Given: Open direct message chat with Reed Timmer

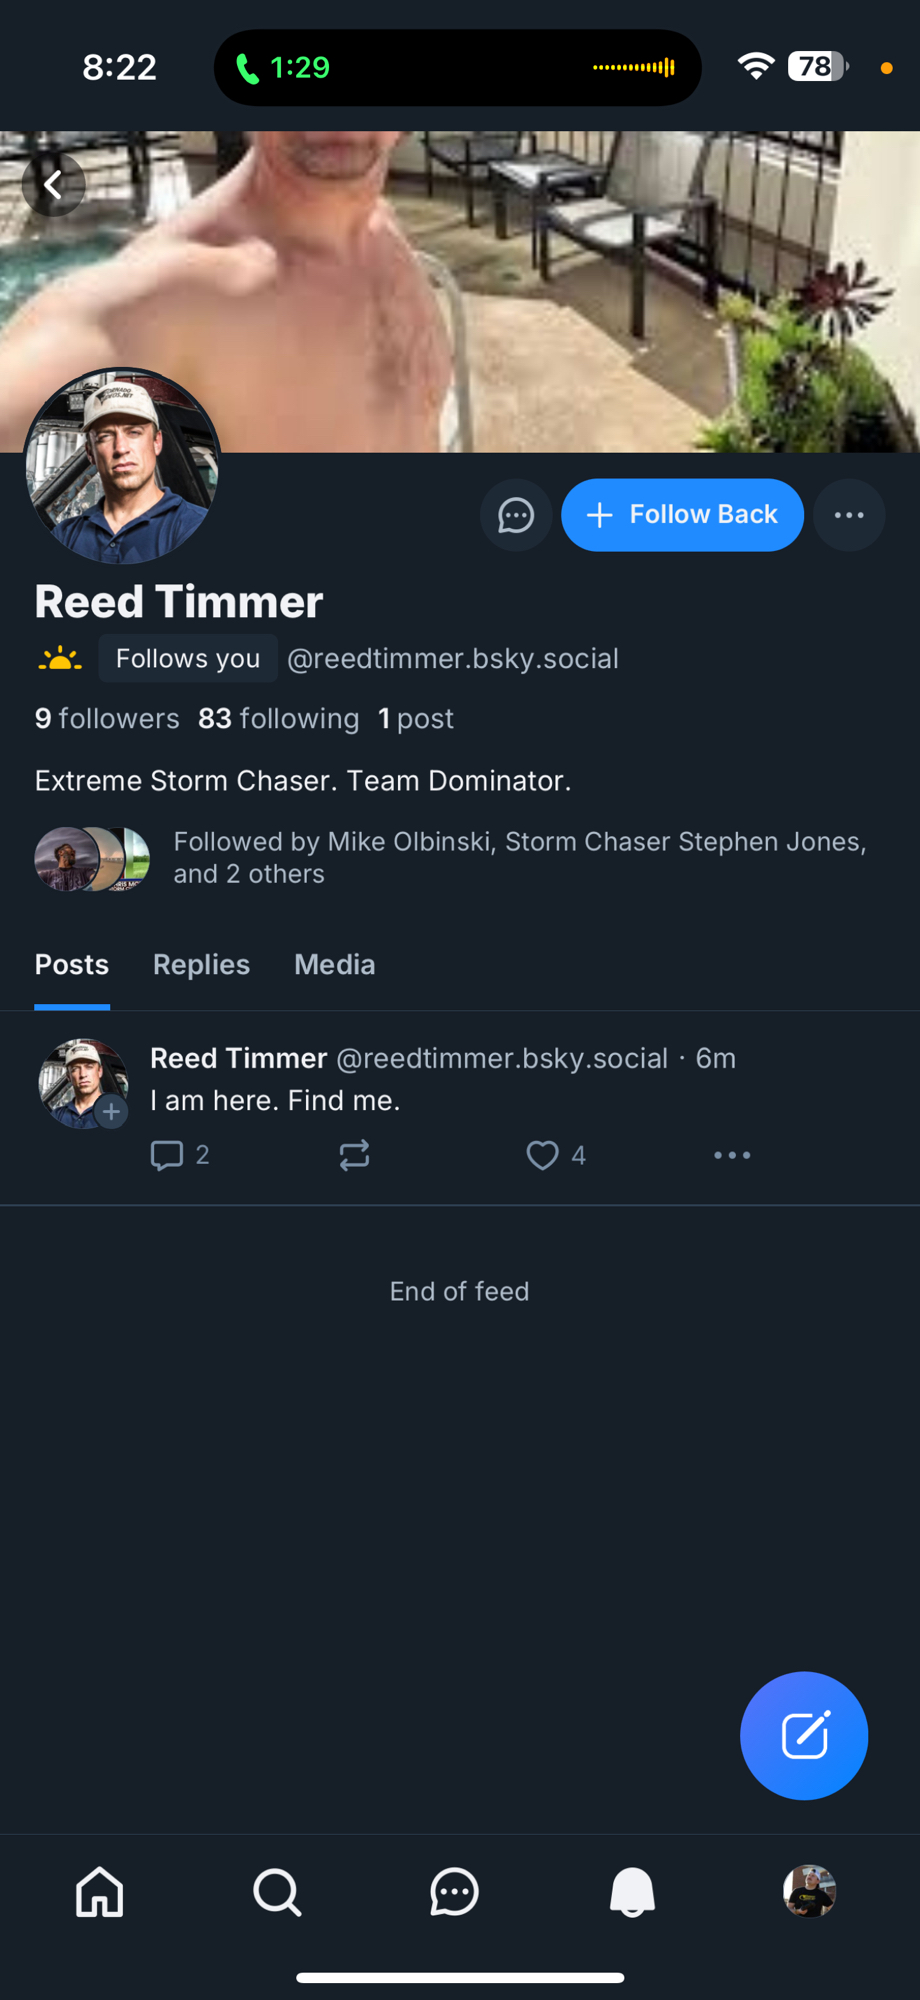Looking at the screenshot, I should (x=516, y=515).
